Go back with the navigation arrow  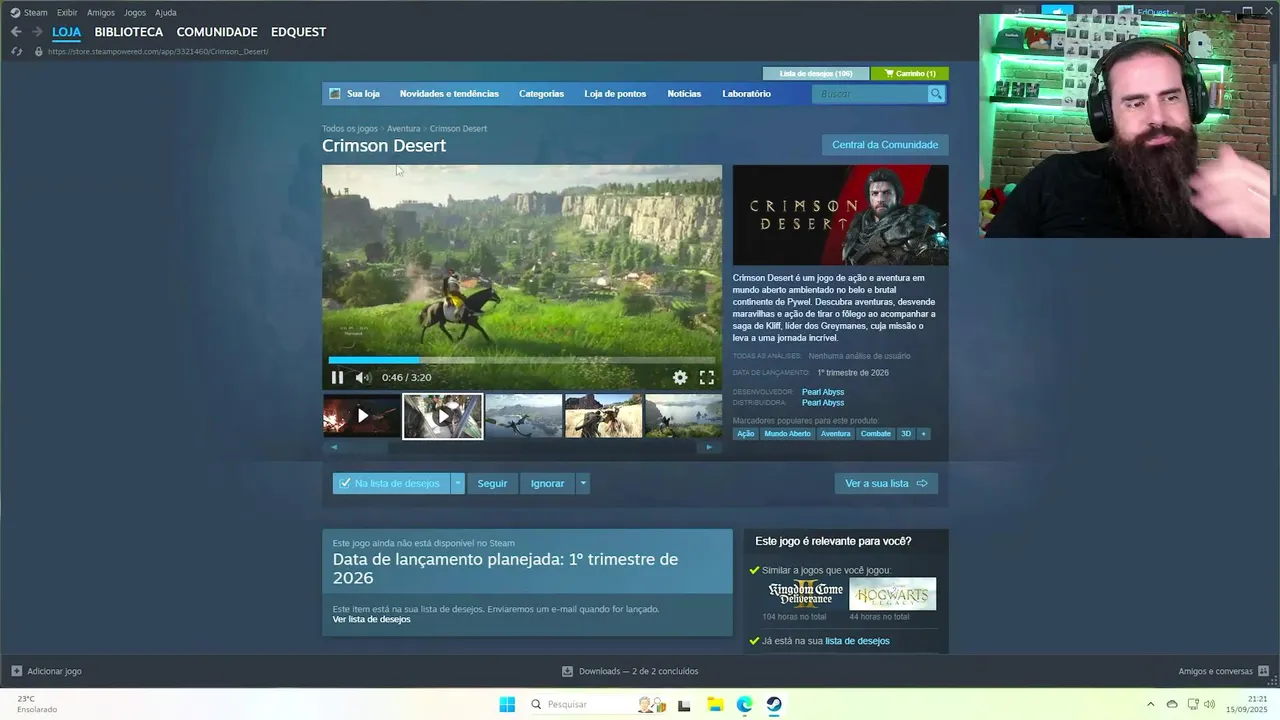tap(16, 32)
